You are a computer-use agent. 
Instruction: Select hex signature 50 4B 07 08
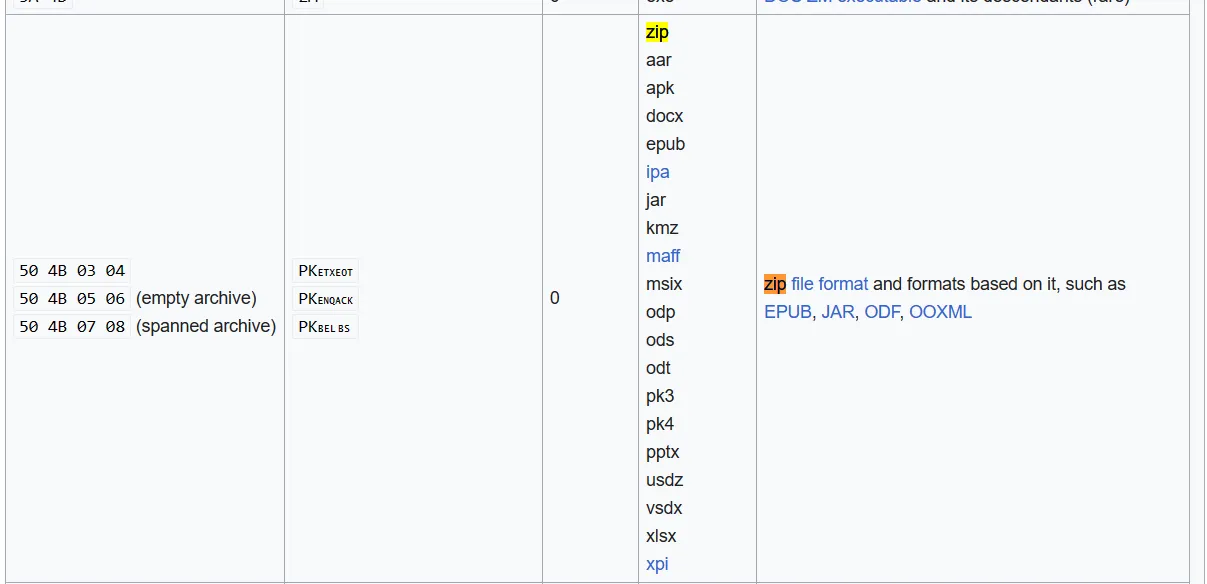72,327
